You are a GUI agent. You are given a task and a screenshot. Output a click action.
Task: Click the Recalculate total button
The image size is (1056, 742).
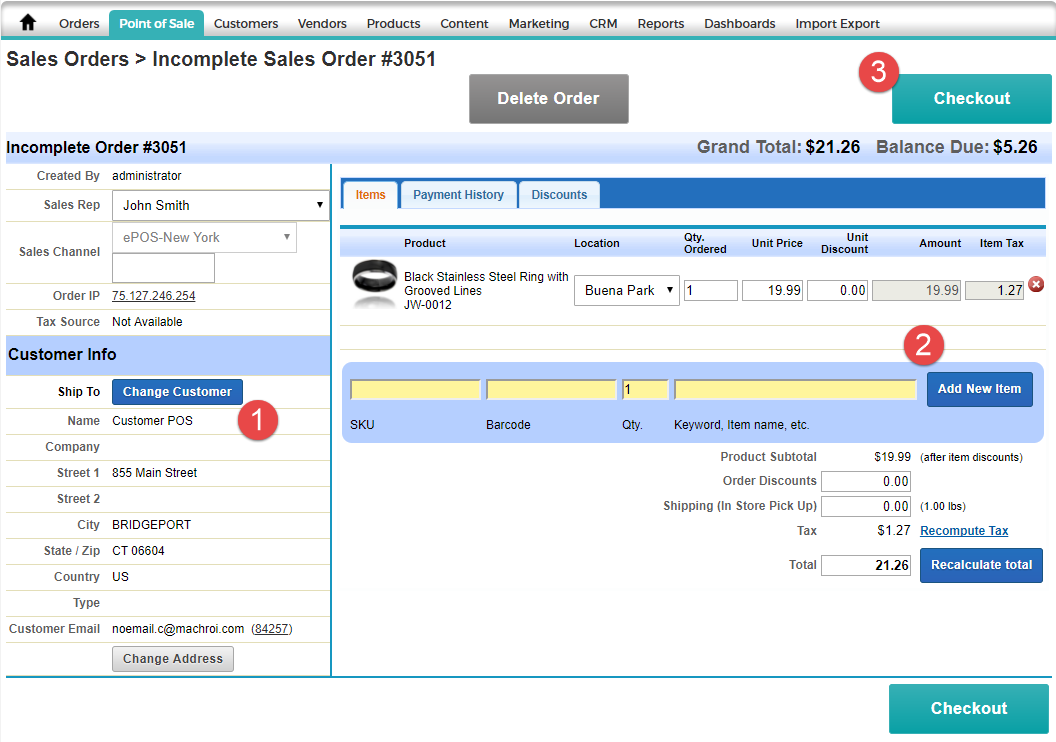[x=981, y=565]
